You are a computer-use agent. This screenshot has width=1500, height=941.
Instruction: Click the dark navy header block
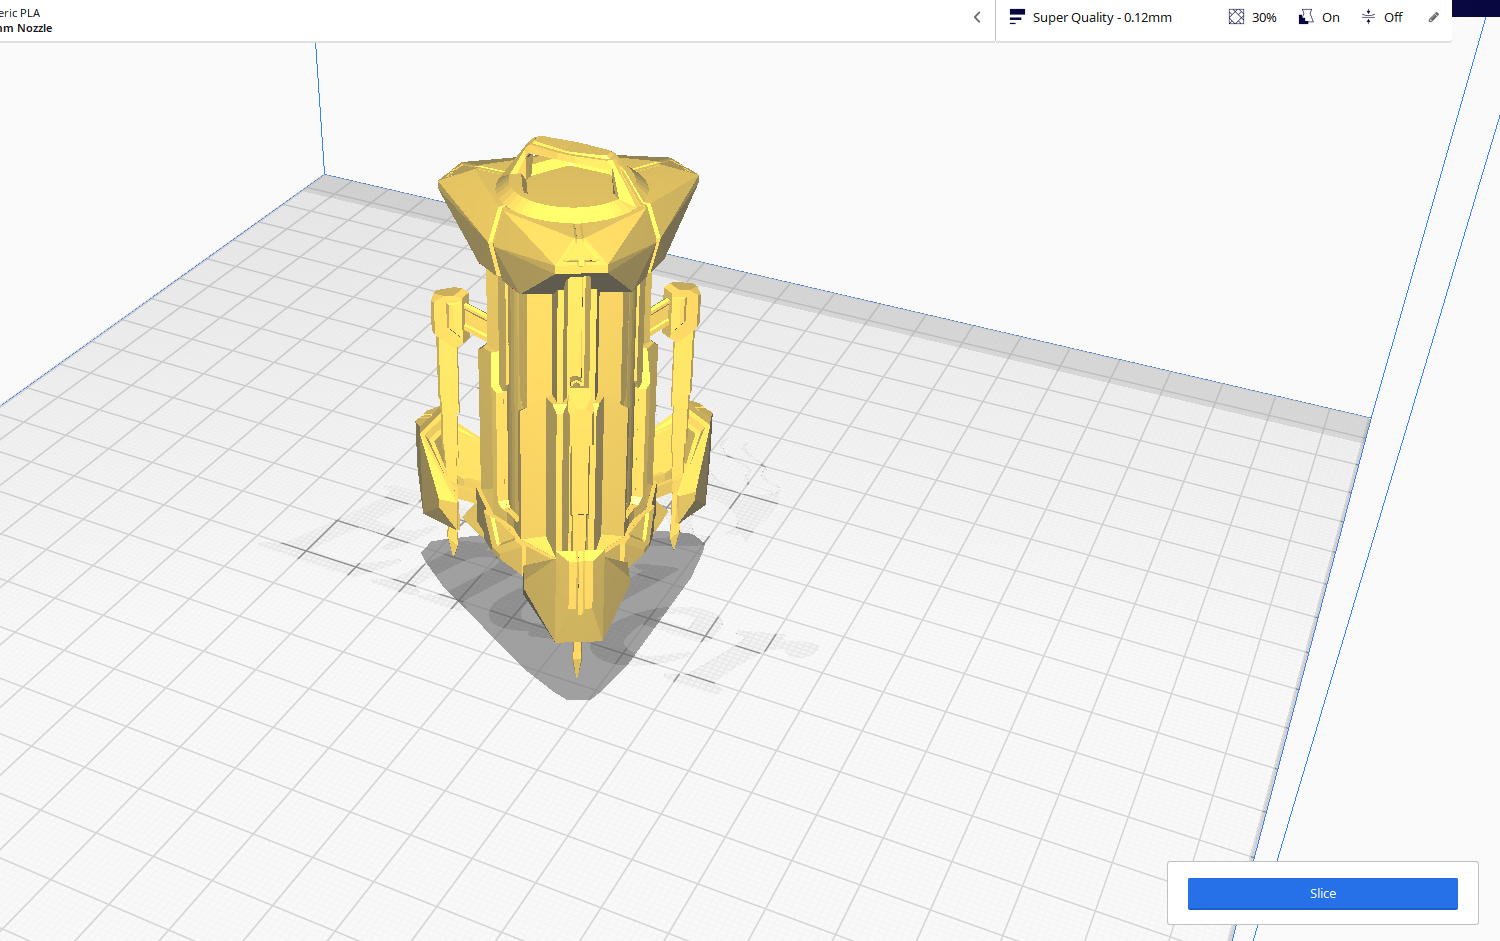click(x=1476, y=7)
